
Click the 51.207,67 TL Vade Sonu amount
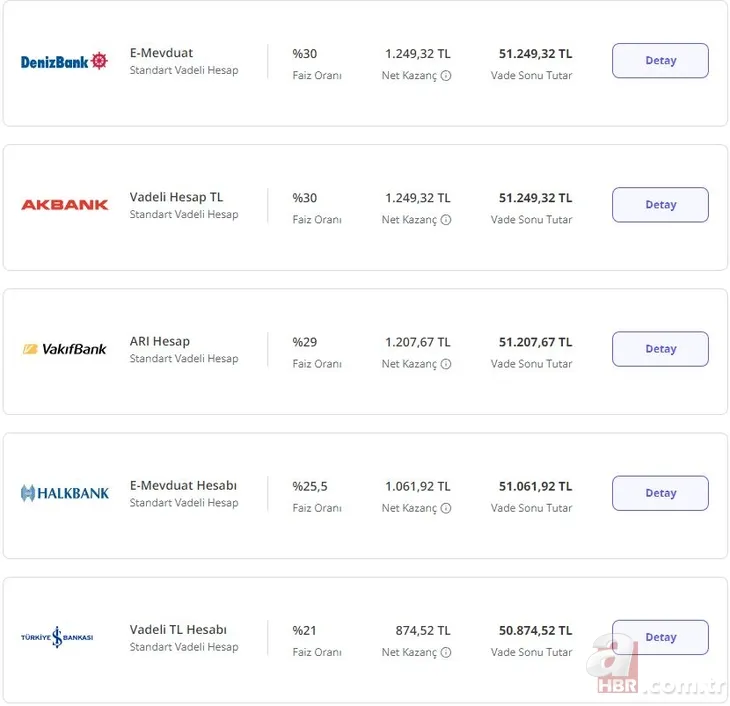coord(535,342)
